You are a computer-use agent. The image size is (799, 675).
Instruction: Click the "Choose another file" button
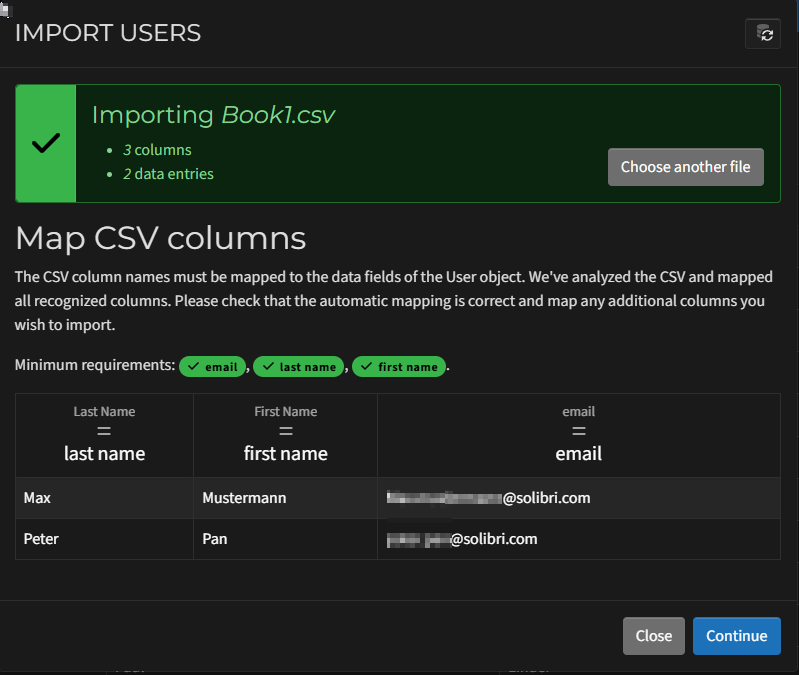[685, 167]
